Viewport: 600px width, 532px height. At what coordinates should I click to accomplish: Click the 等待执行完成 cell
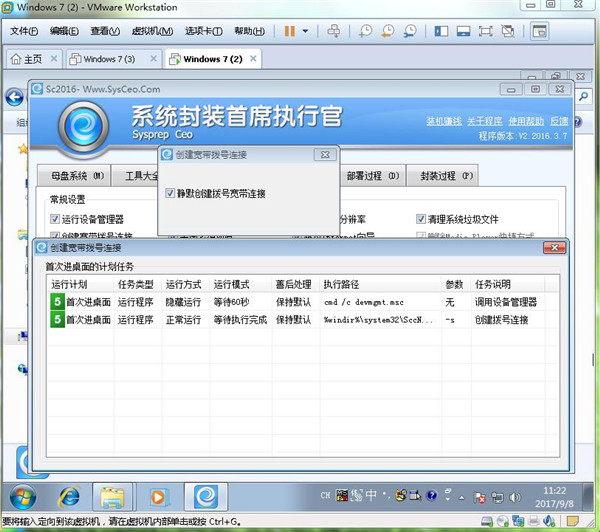coord(240,320)
